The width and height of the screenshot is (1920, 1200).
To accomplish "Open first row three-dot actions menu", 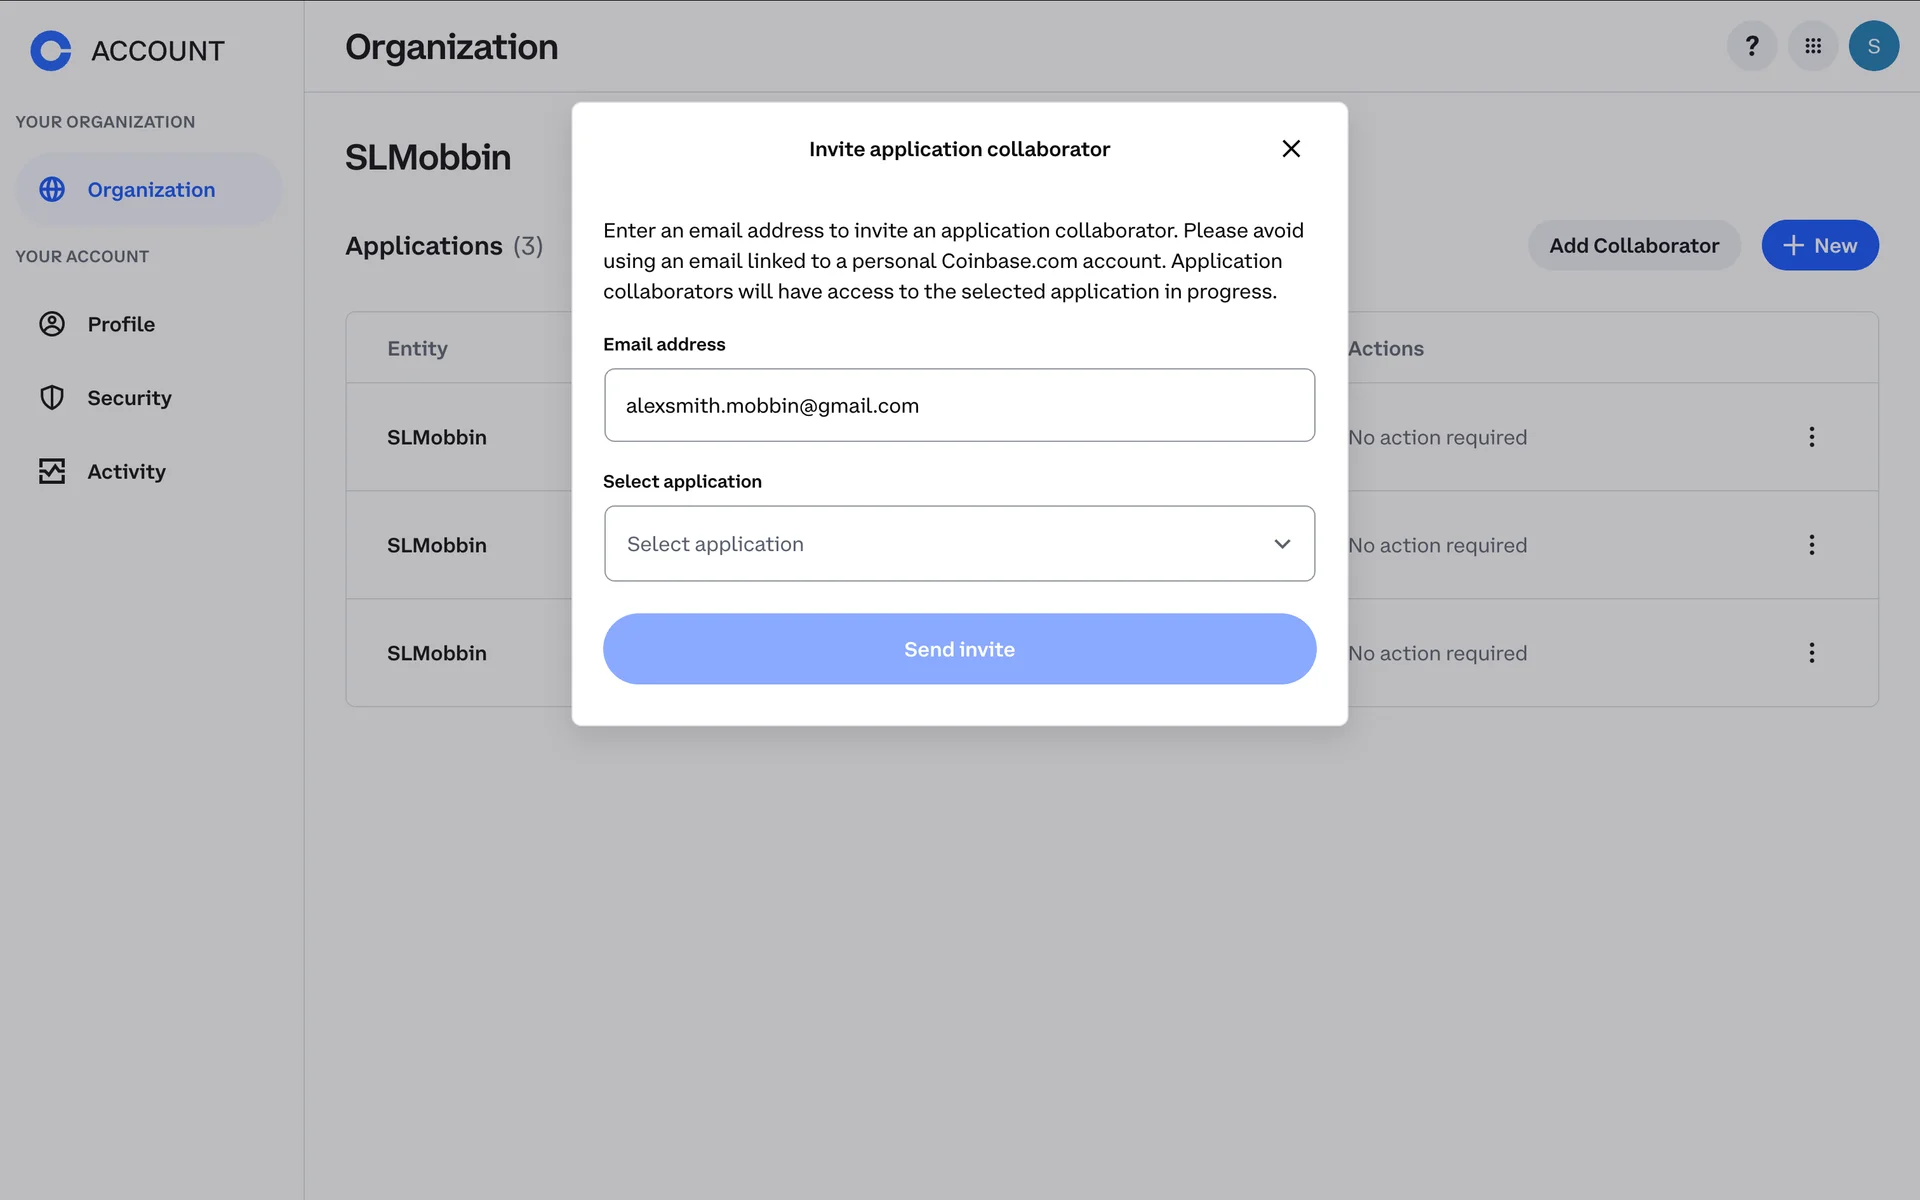I will click(1811, 437).
